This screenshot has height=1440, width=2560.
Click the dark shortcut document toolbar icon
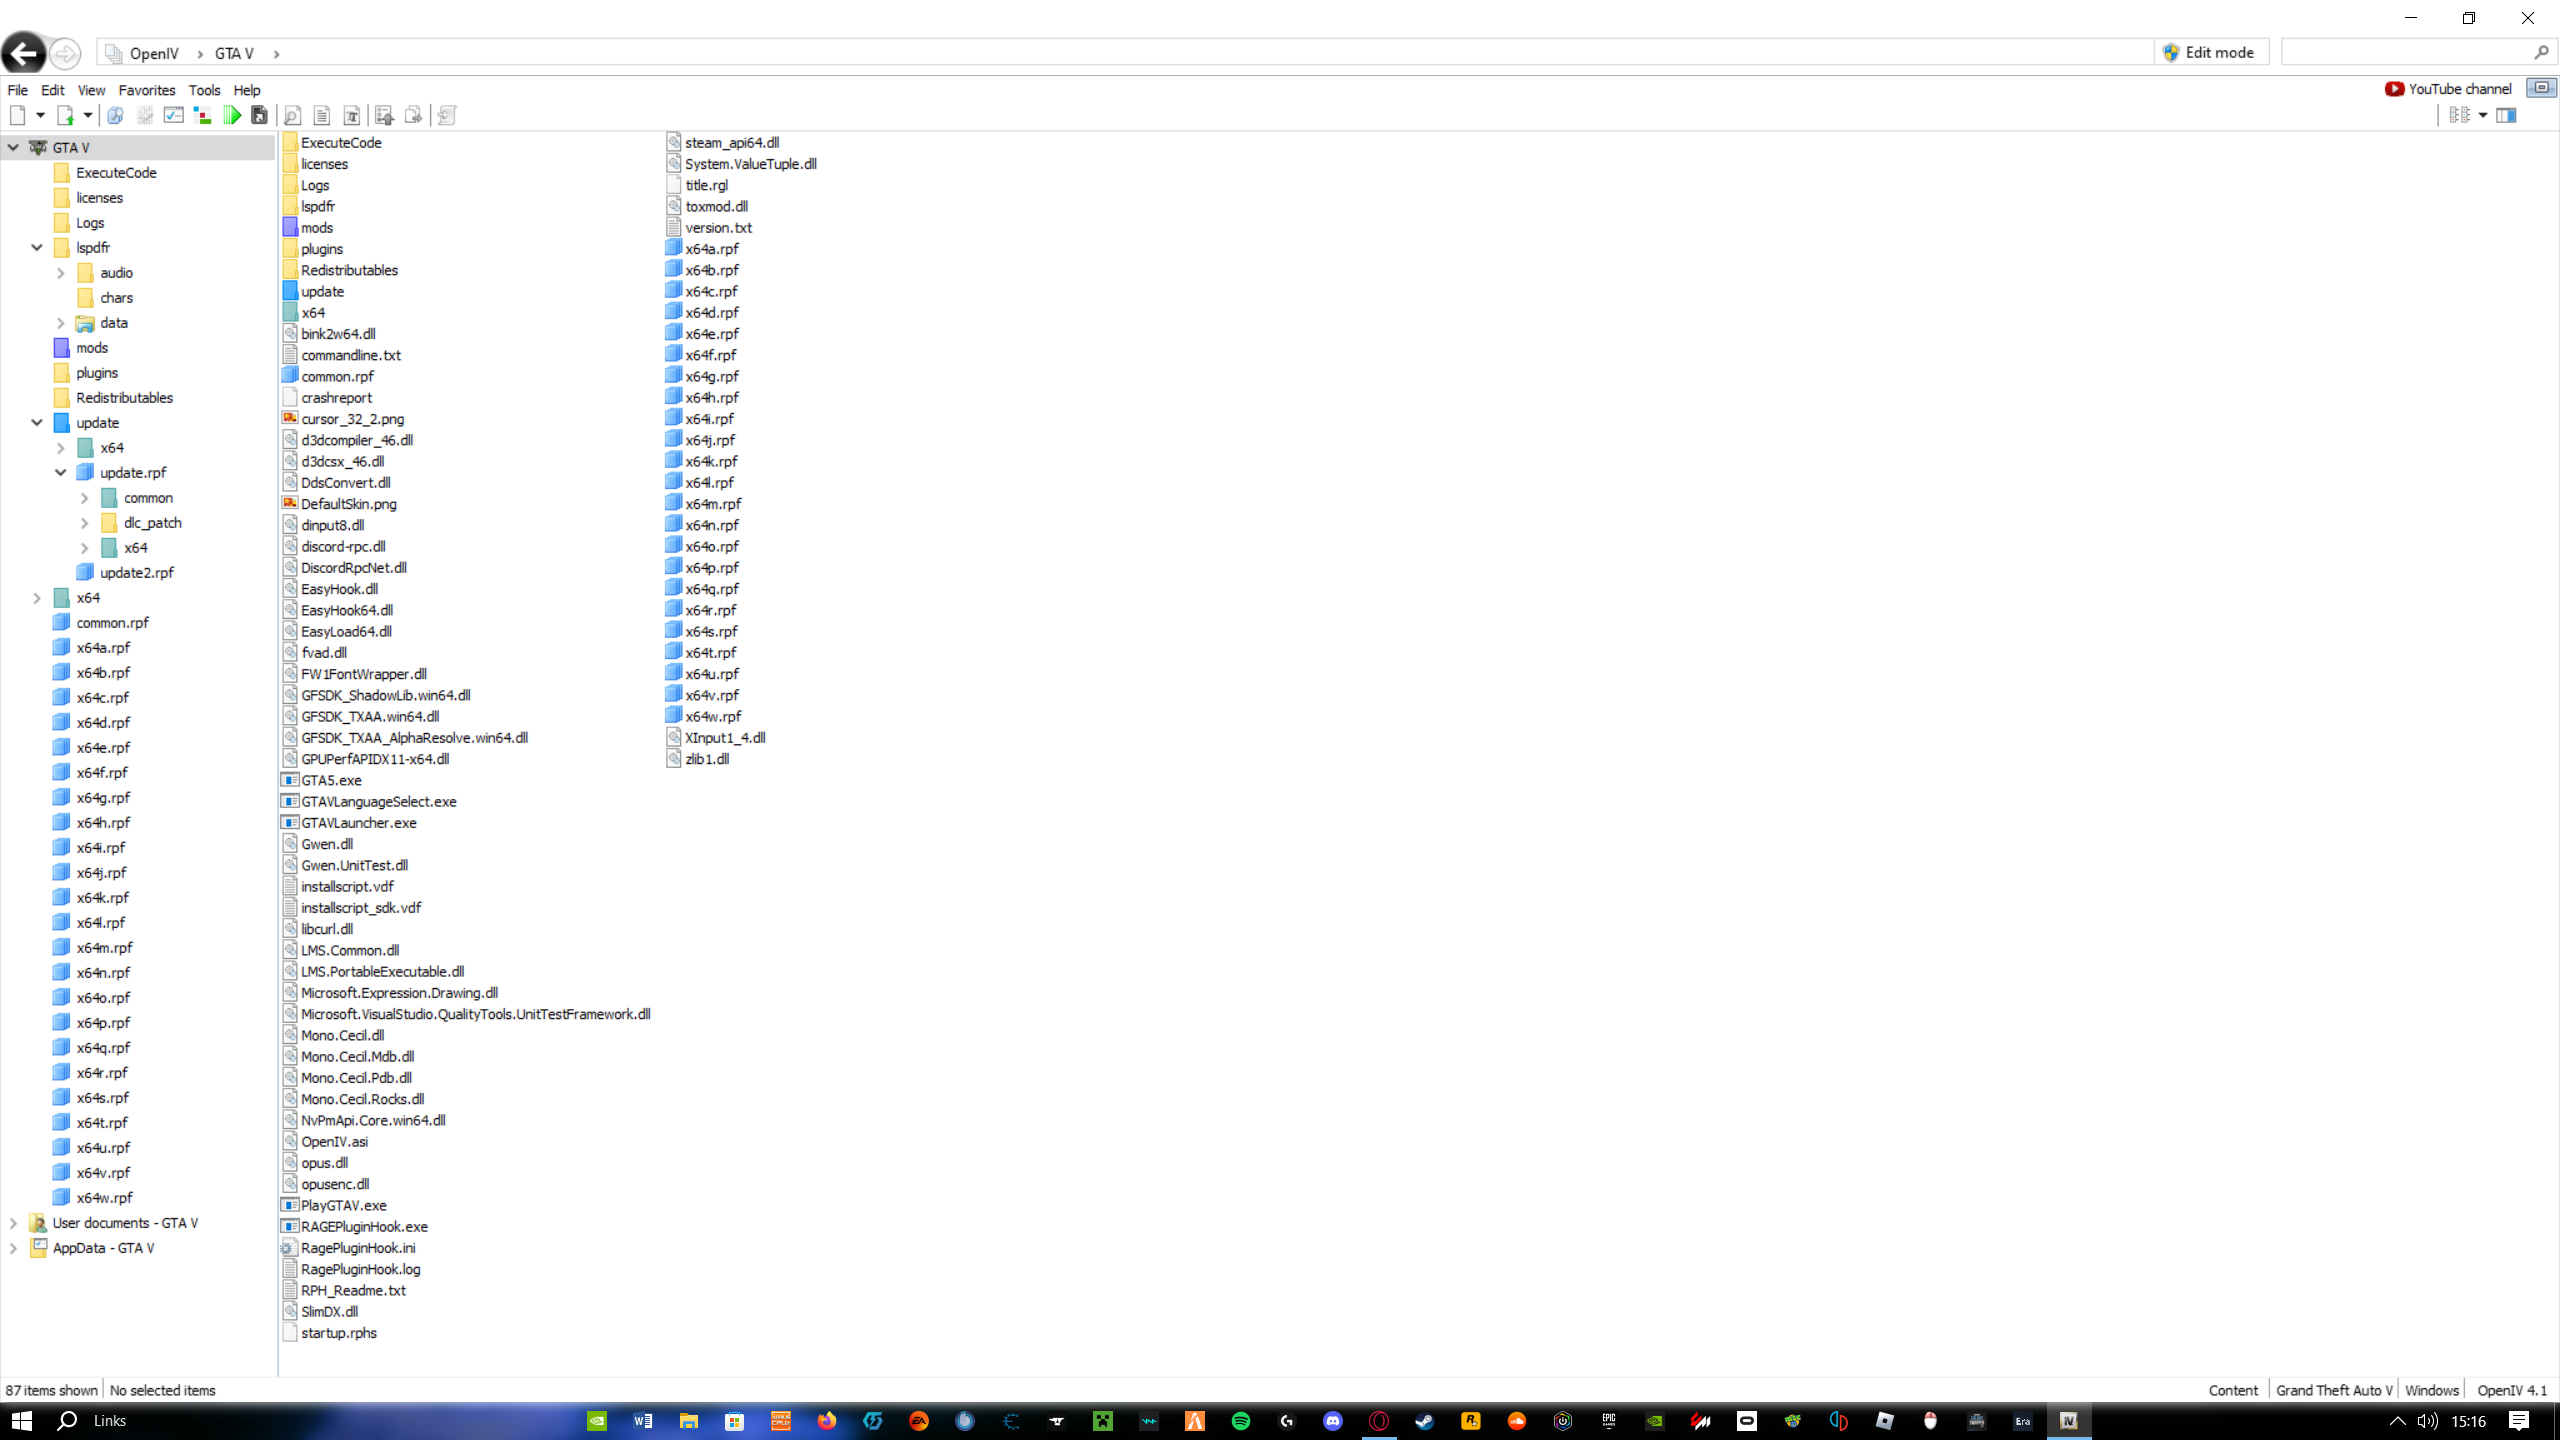coord(260,115)
